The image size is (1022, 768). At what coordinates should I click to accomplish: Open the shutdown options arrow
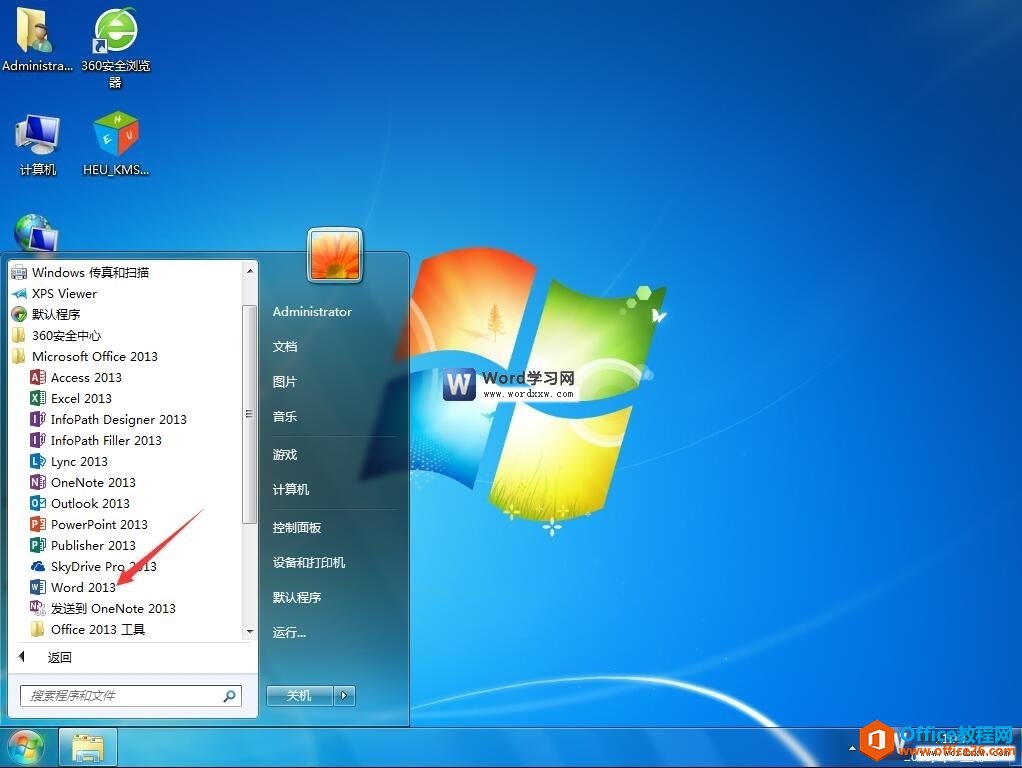(344, 696)
